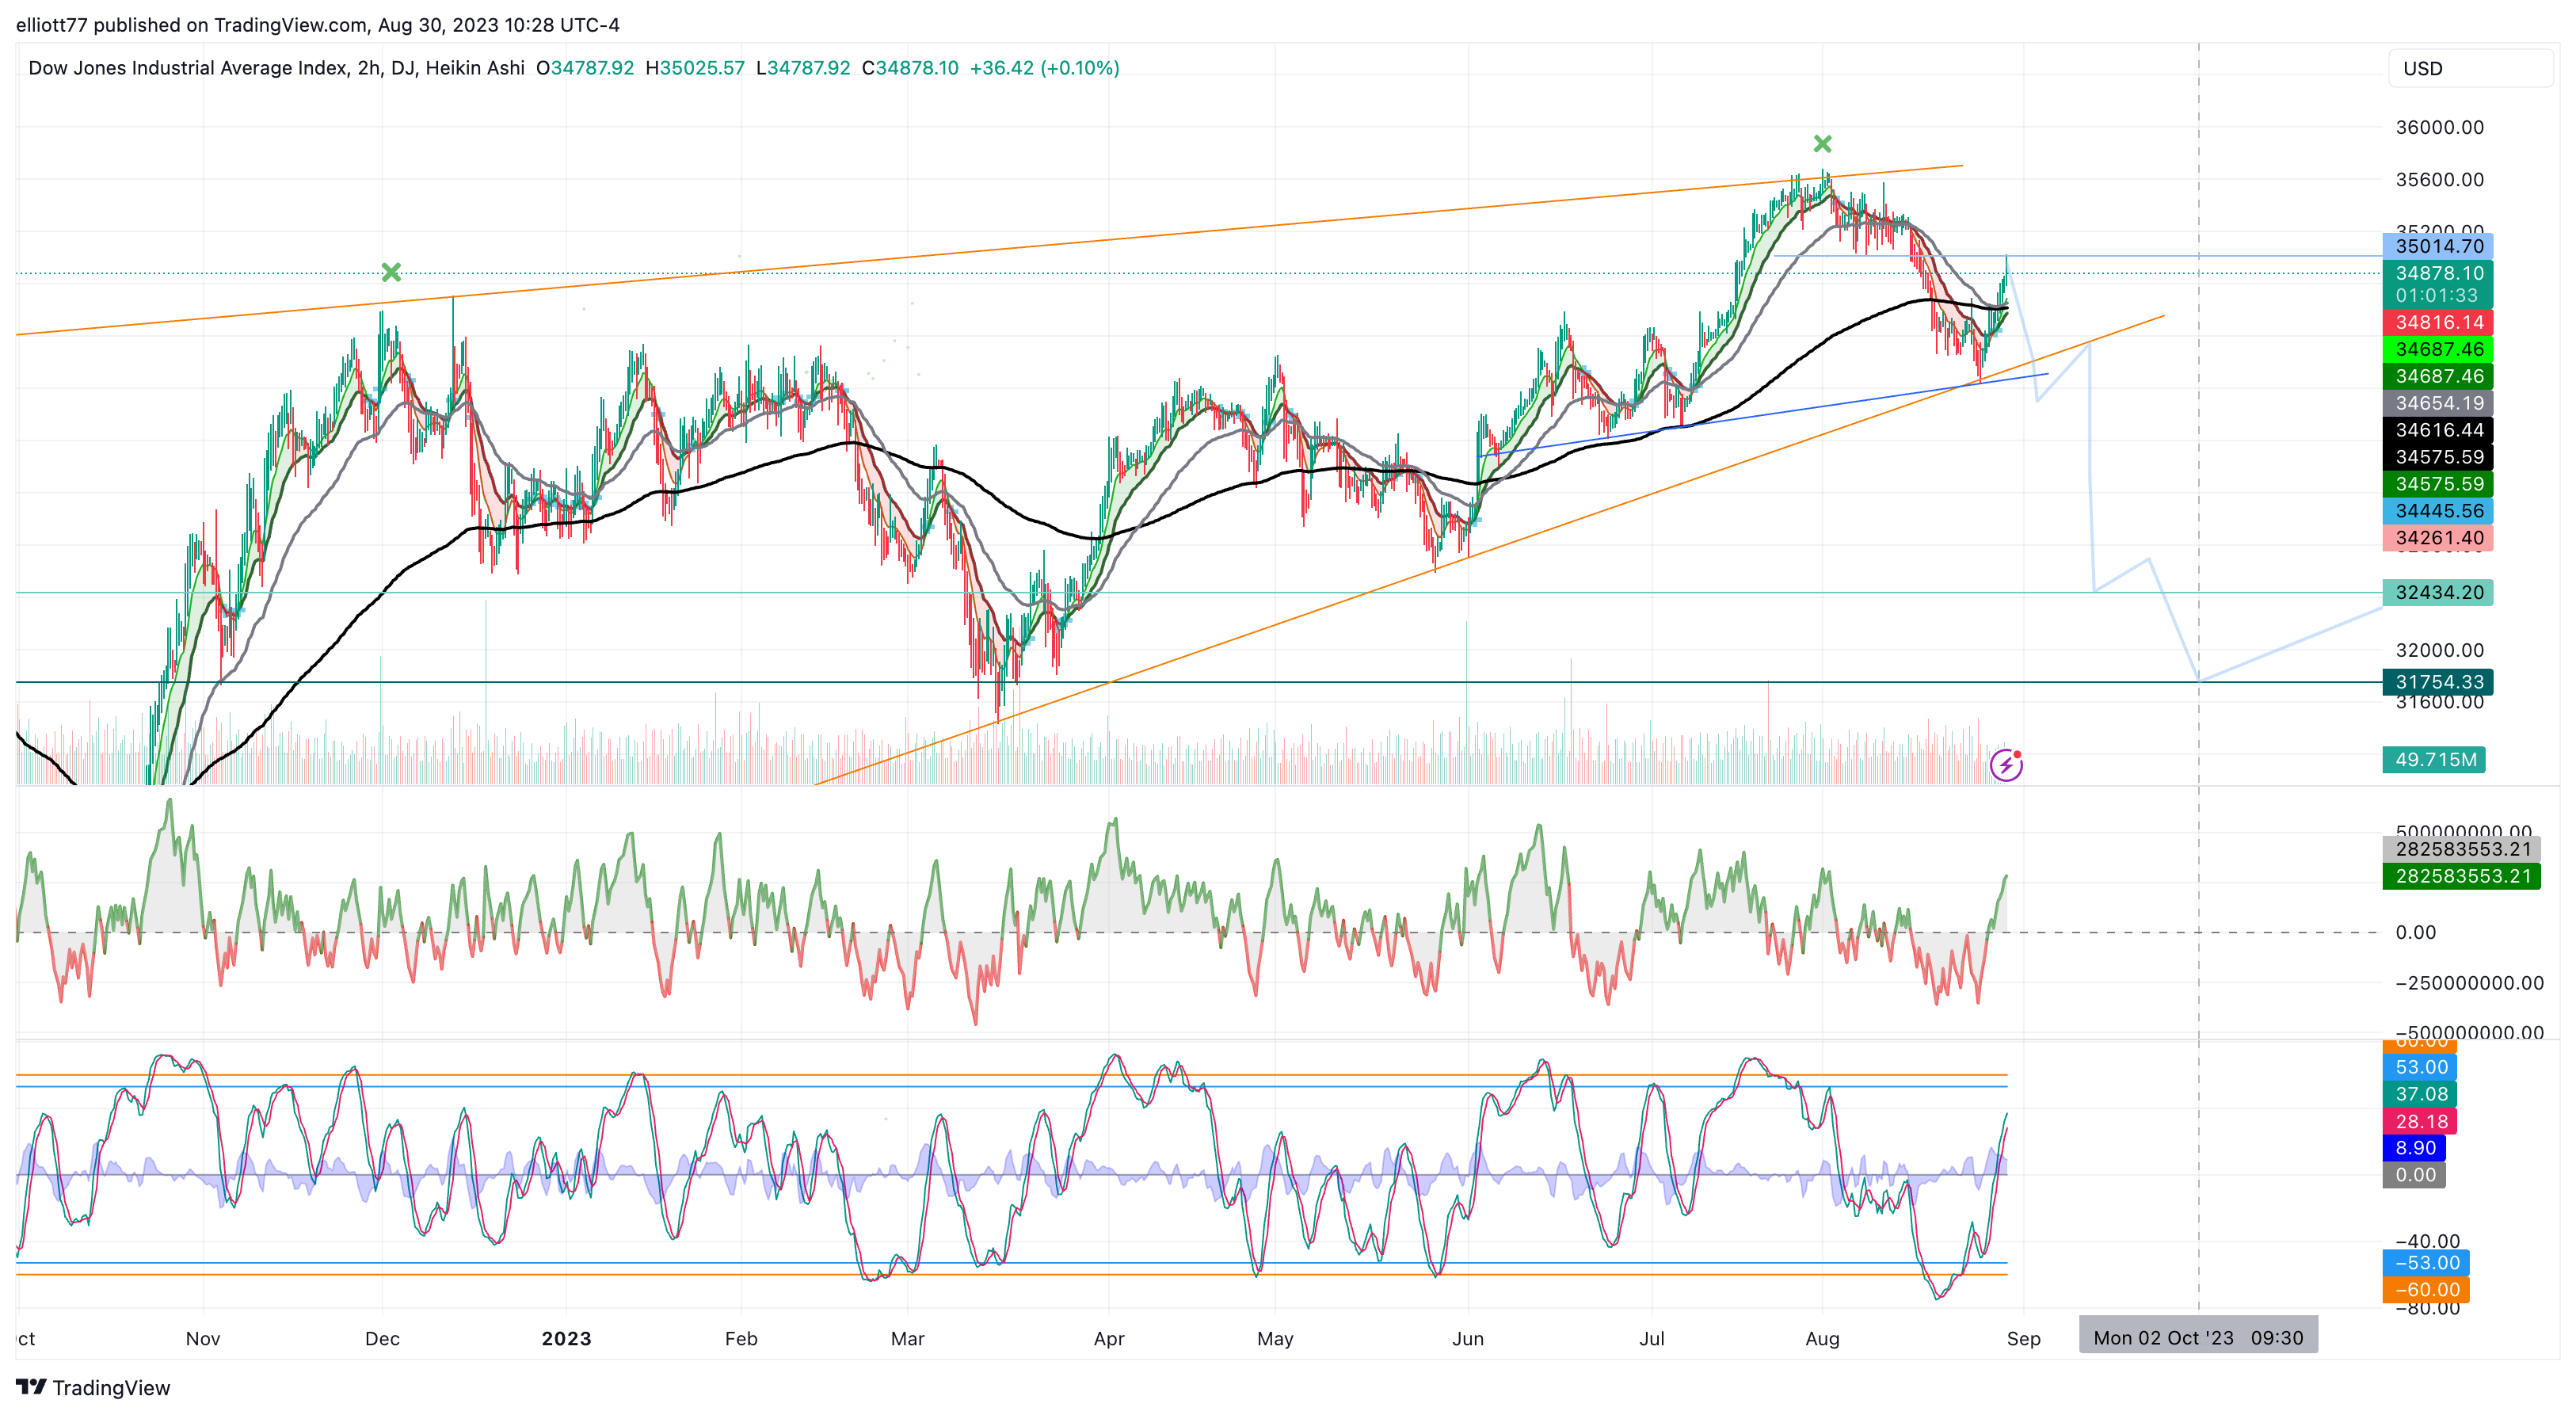This screenshot has width=2576, height=1415.
Task: Click the 2023 year label on time axis
Action: (x=566, y=1338)
